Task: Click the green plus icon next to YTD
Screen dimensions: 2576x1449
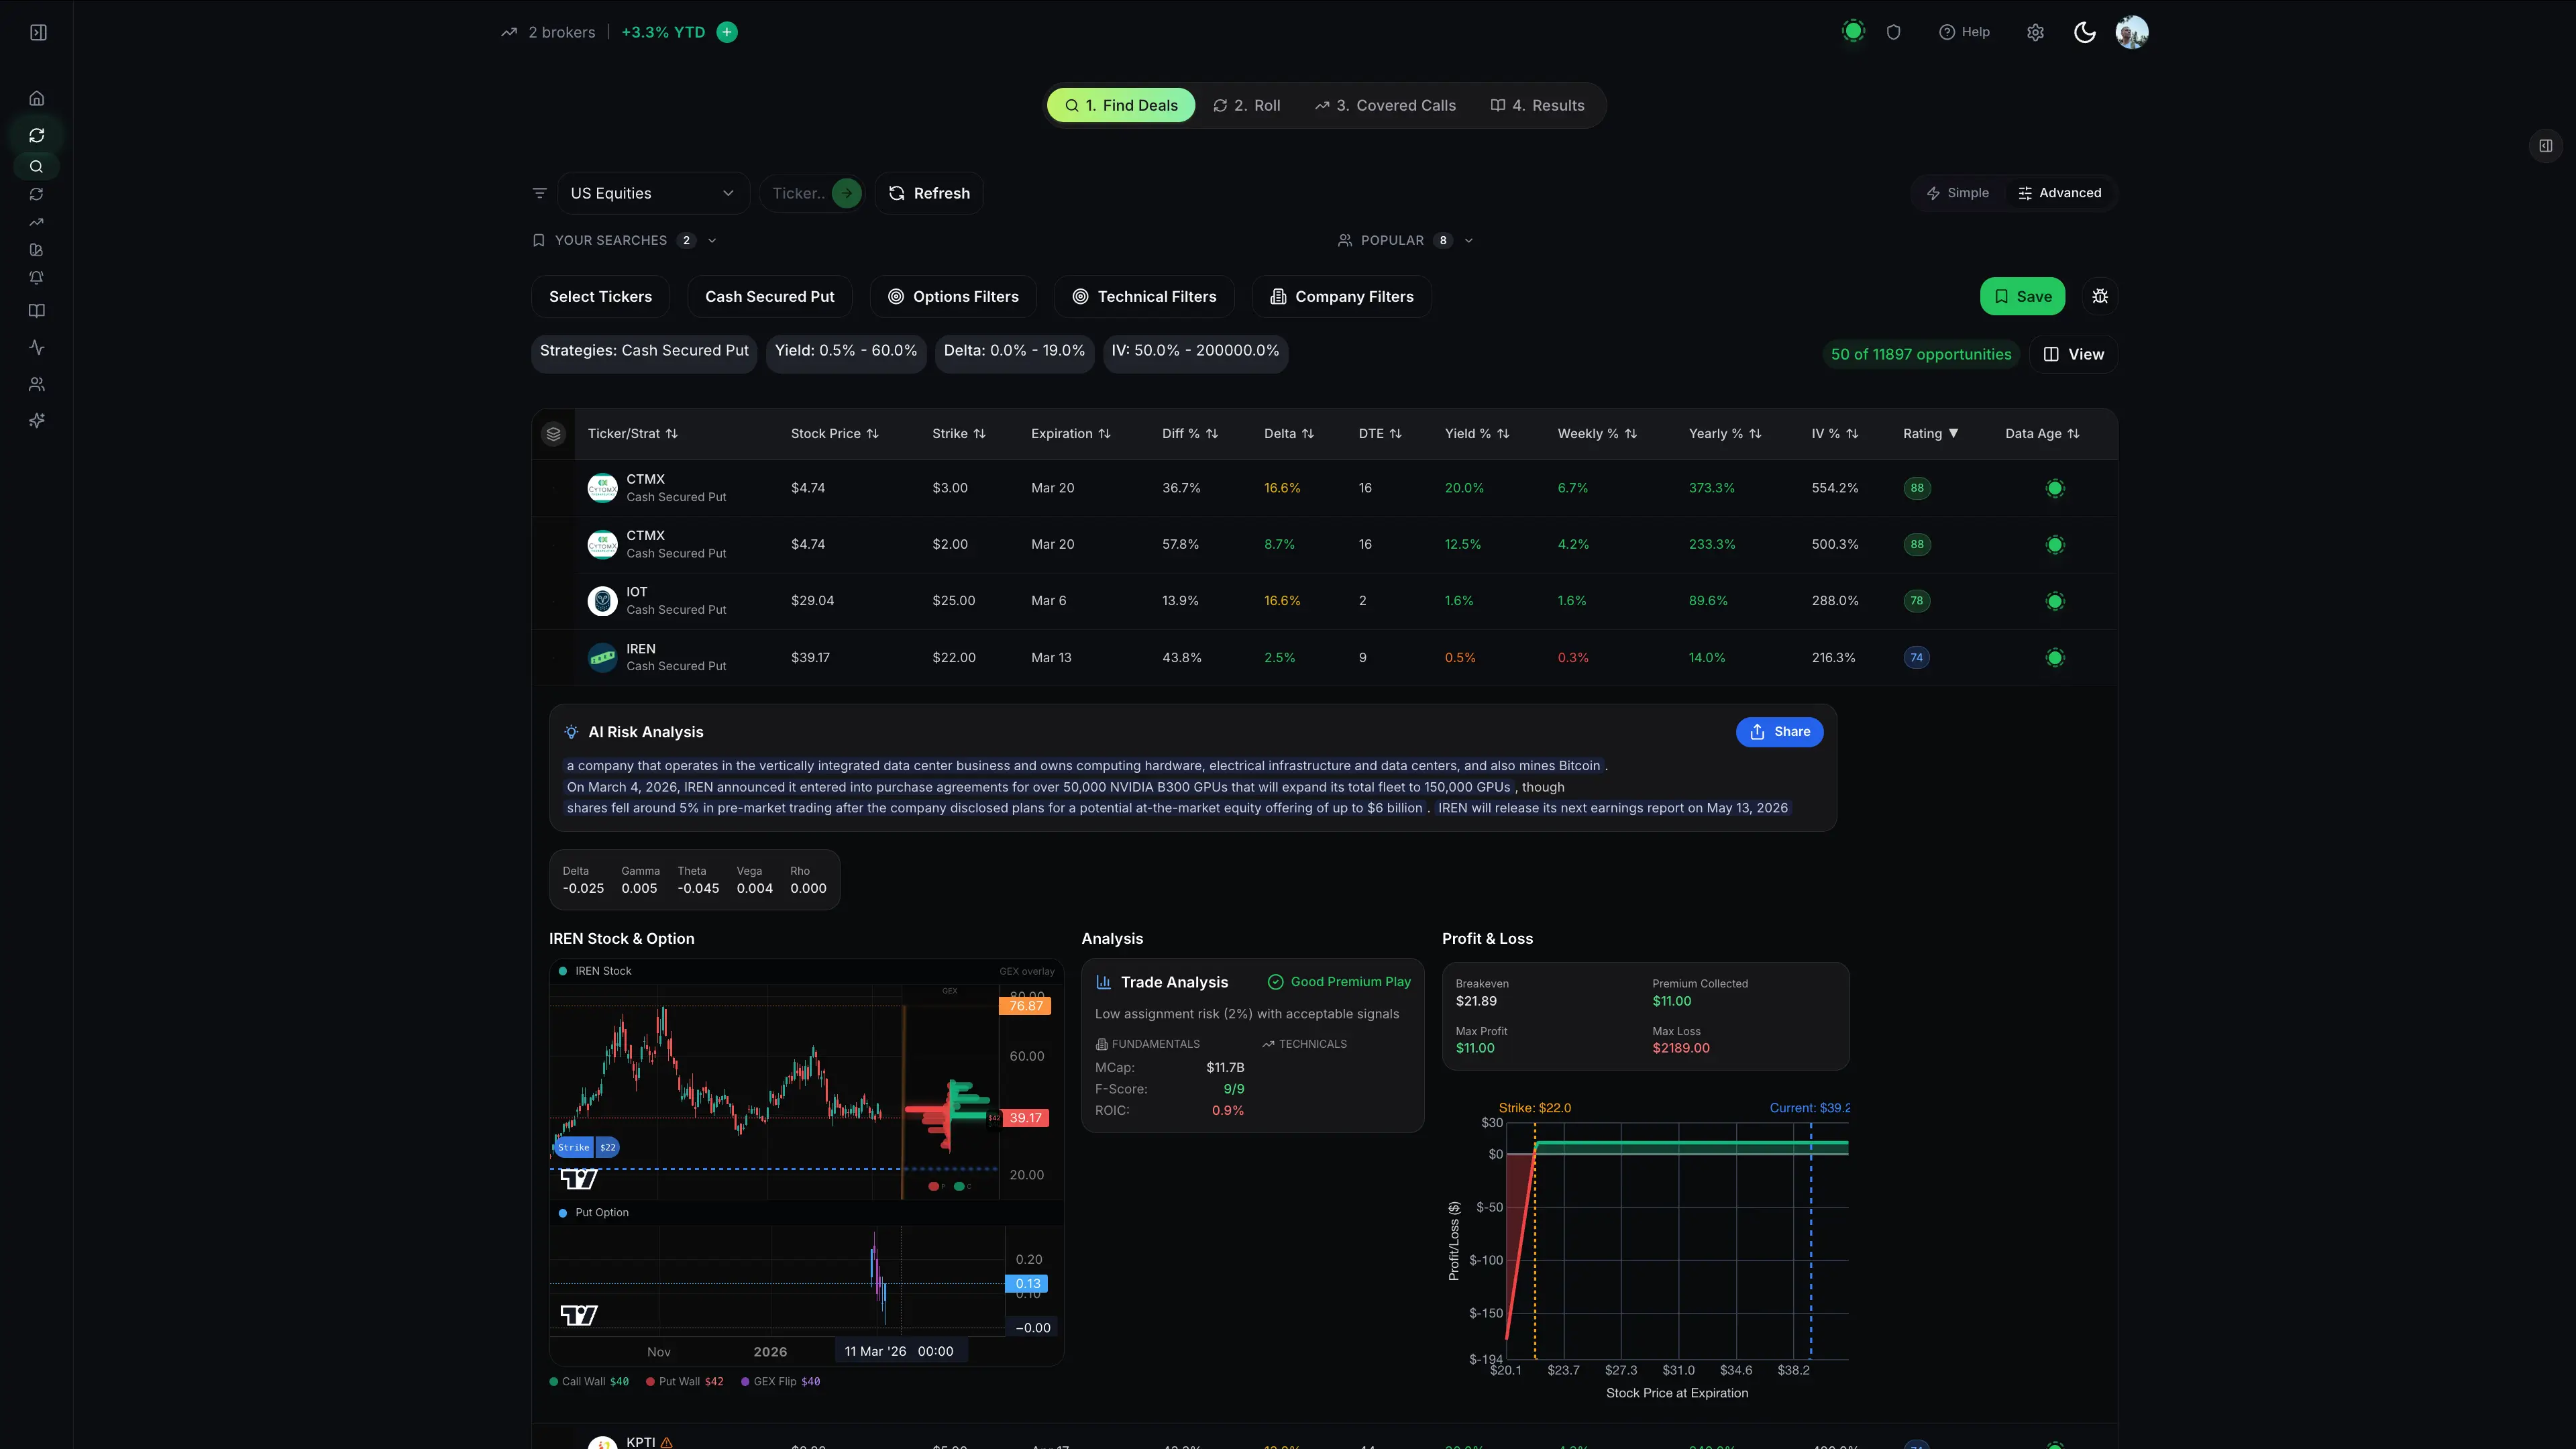Action: click(x=727, y=32)
